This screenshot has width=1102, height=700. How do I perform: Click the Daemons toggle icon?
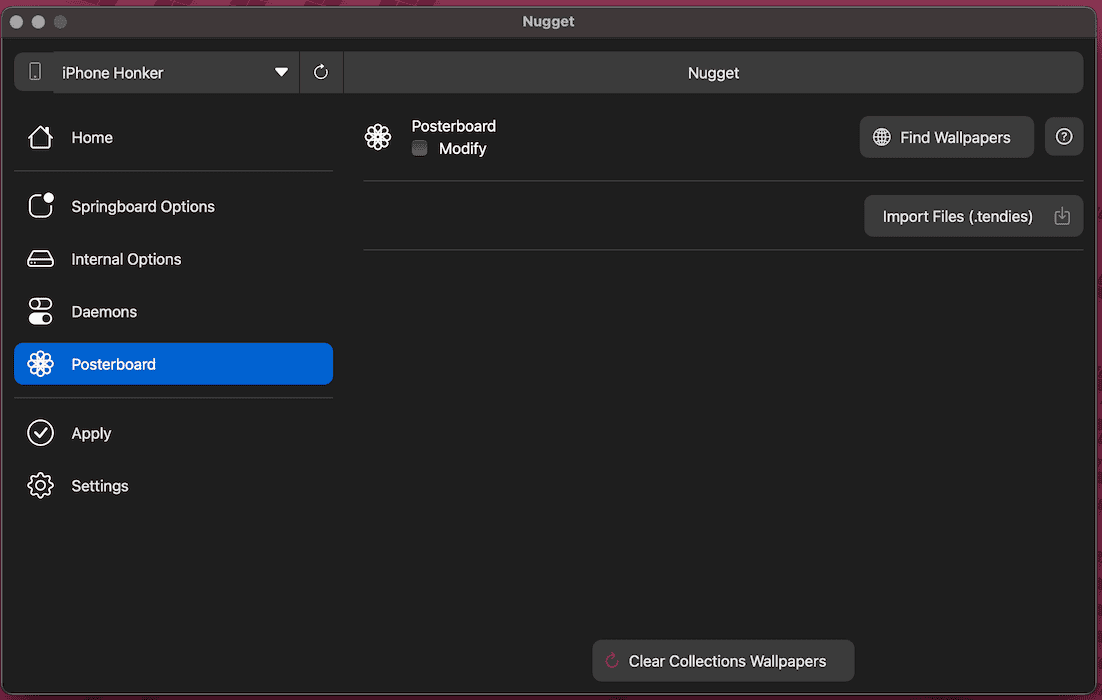[40, 311]
